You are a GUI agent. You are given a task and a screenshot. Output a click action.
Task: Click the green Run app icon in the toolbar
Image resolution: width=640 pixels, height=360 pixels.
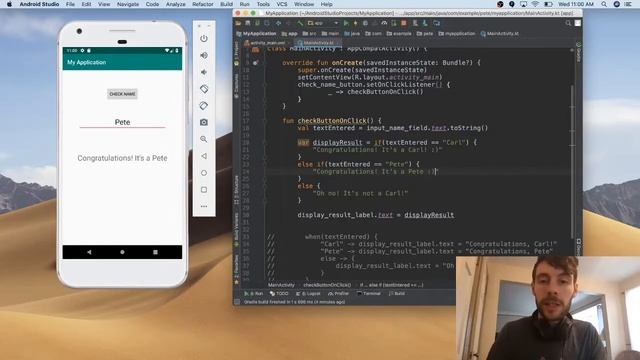[346, 23]
